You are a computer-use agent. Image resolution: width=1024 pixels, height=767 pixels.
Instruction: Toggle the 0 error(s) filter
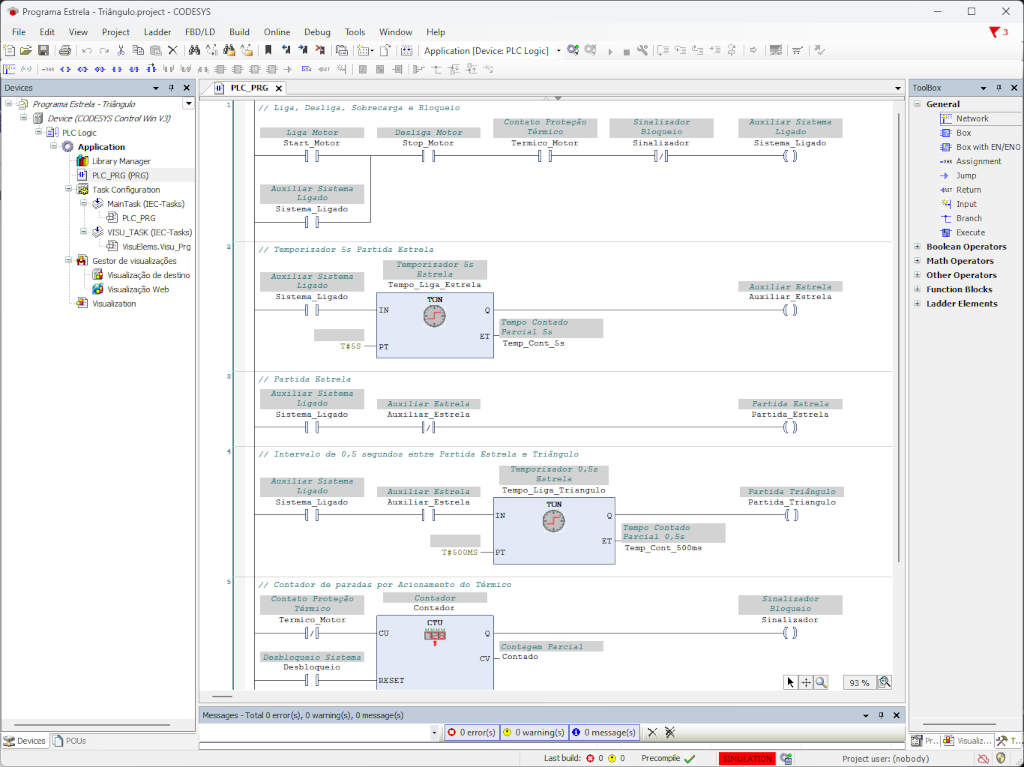click(471, 732)
